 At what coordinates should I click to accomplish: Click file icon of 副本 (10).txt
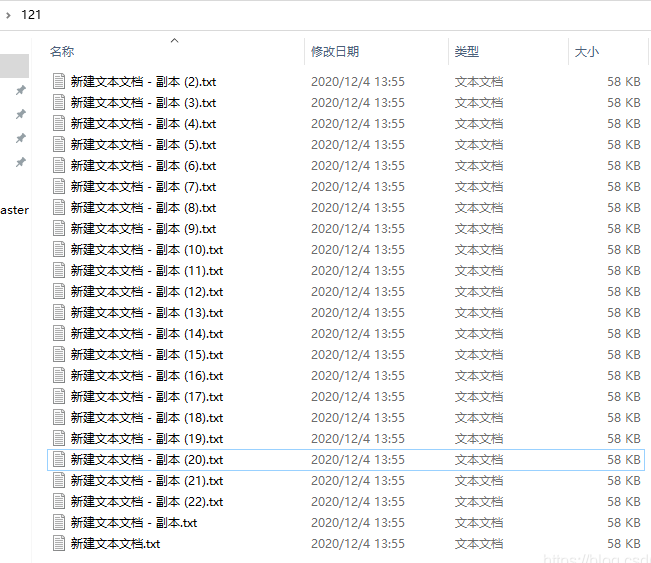[x=59, y=250]
